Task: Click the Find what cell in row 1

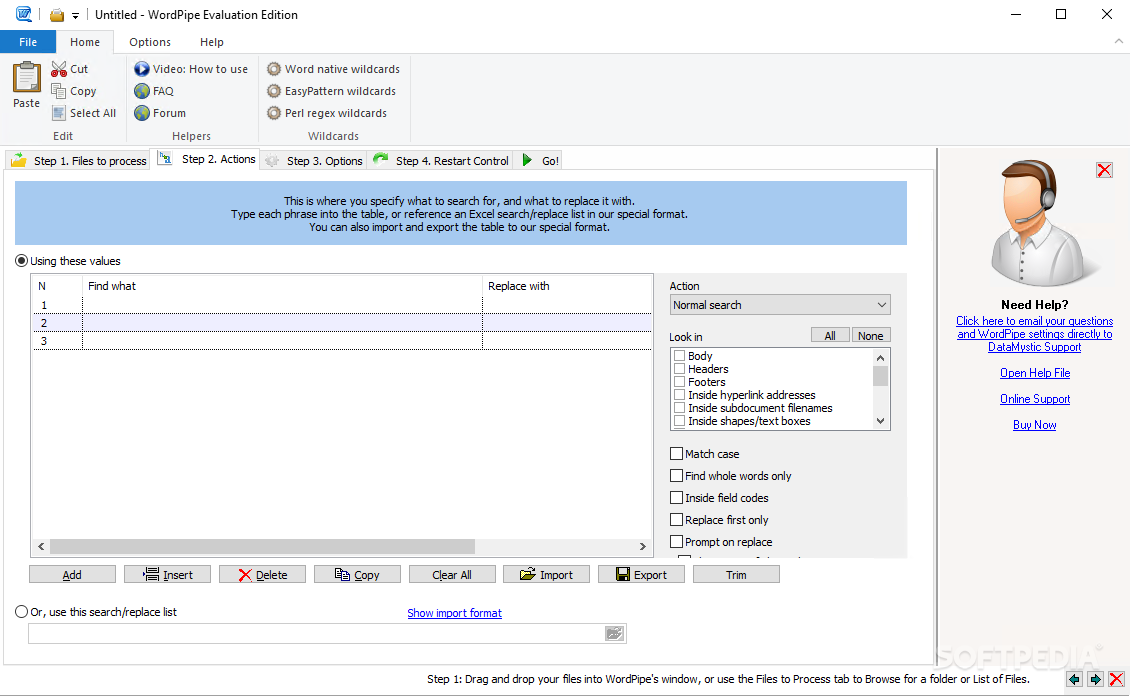Action: [x=282, y=305]
